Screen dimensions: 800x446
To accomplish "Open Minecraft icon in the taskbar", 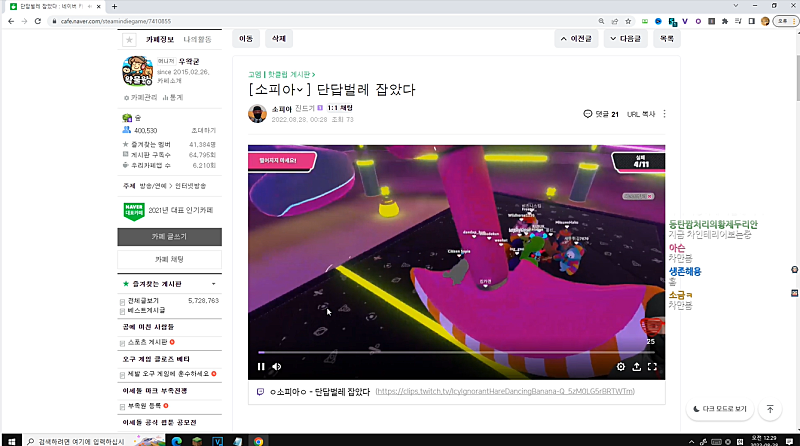I will [x=197, y=441].
